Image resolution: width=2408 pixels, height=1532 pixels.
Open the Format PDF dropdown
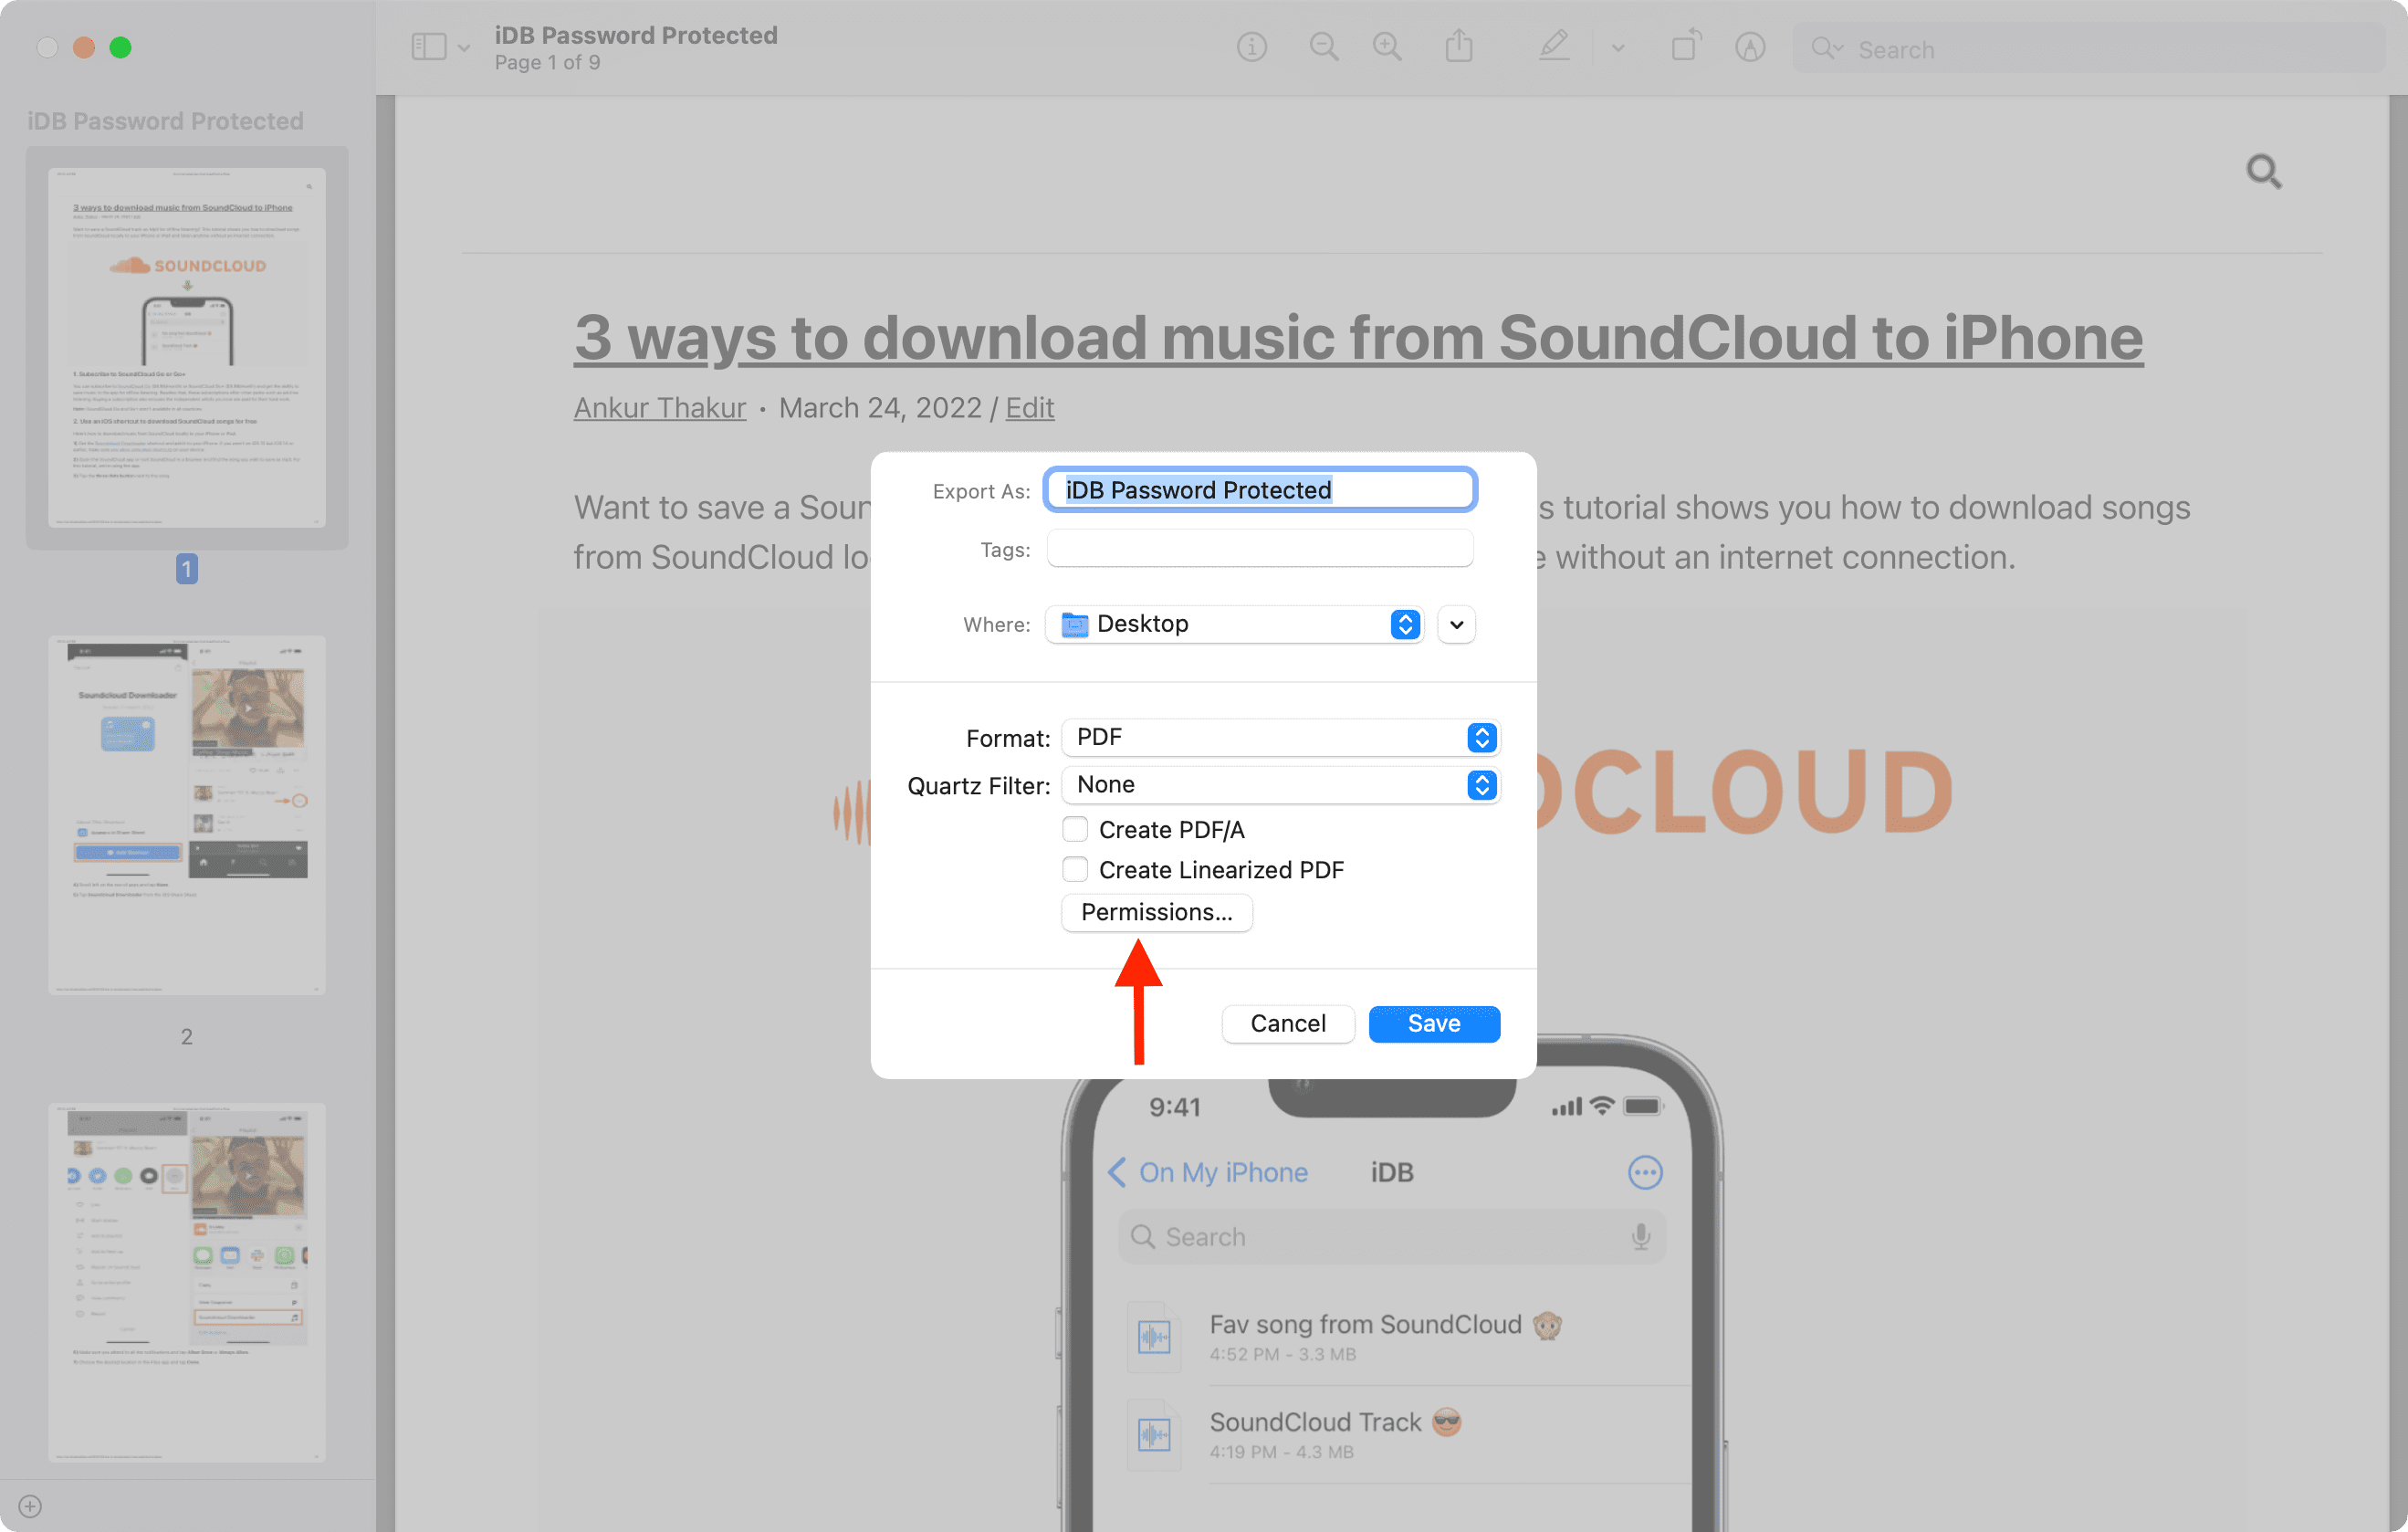pyautogui.click(x=1281, y=737)
